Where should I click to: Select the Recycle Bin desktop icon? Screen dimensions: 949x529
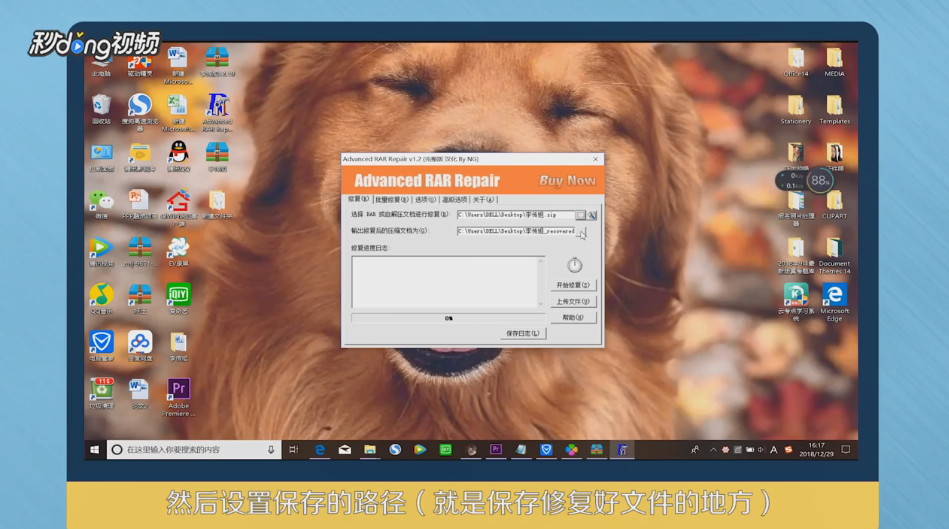101,109
